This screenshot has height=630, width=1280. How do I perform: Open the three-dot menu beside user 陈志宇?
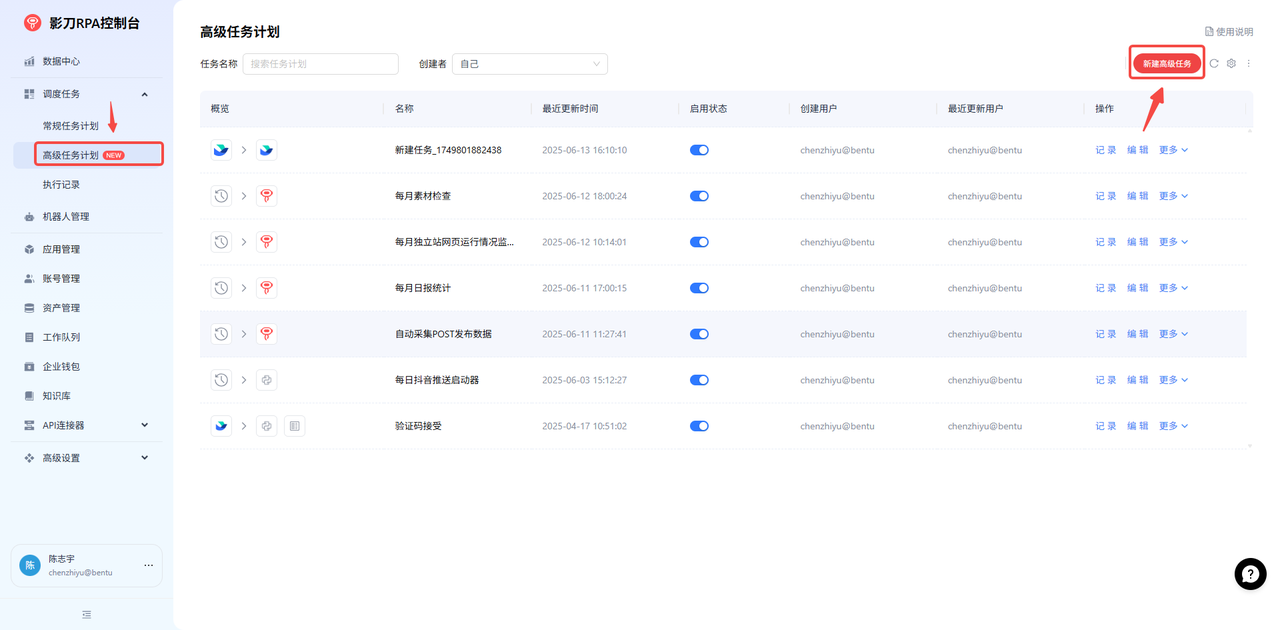148,566
